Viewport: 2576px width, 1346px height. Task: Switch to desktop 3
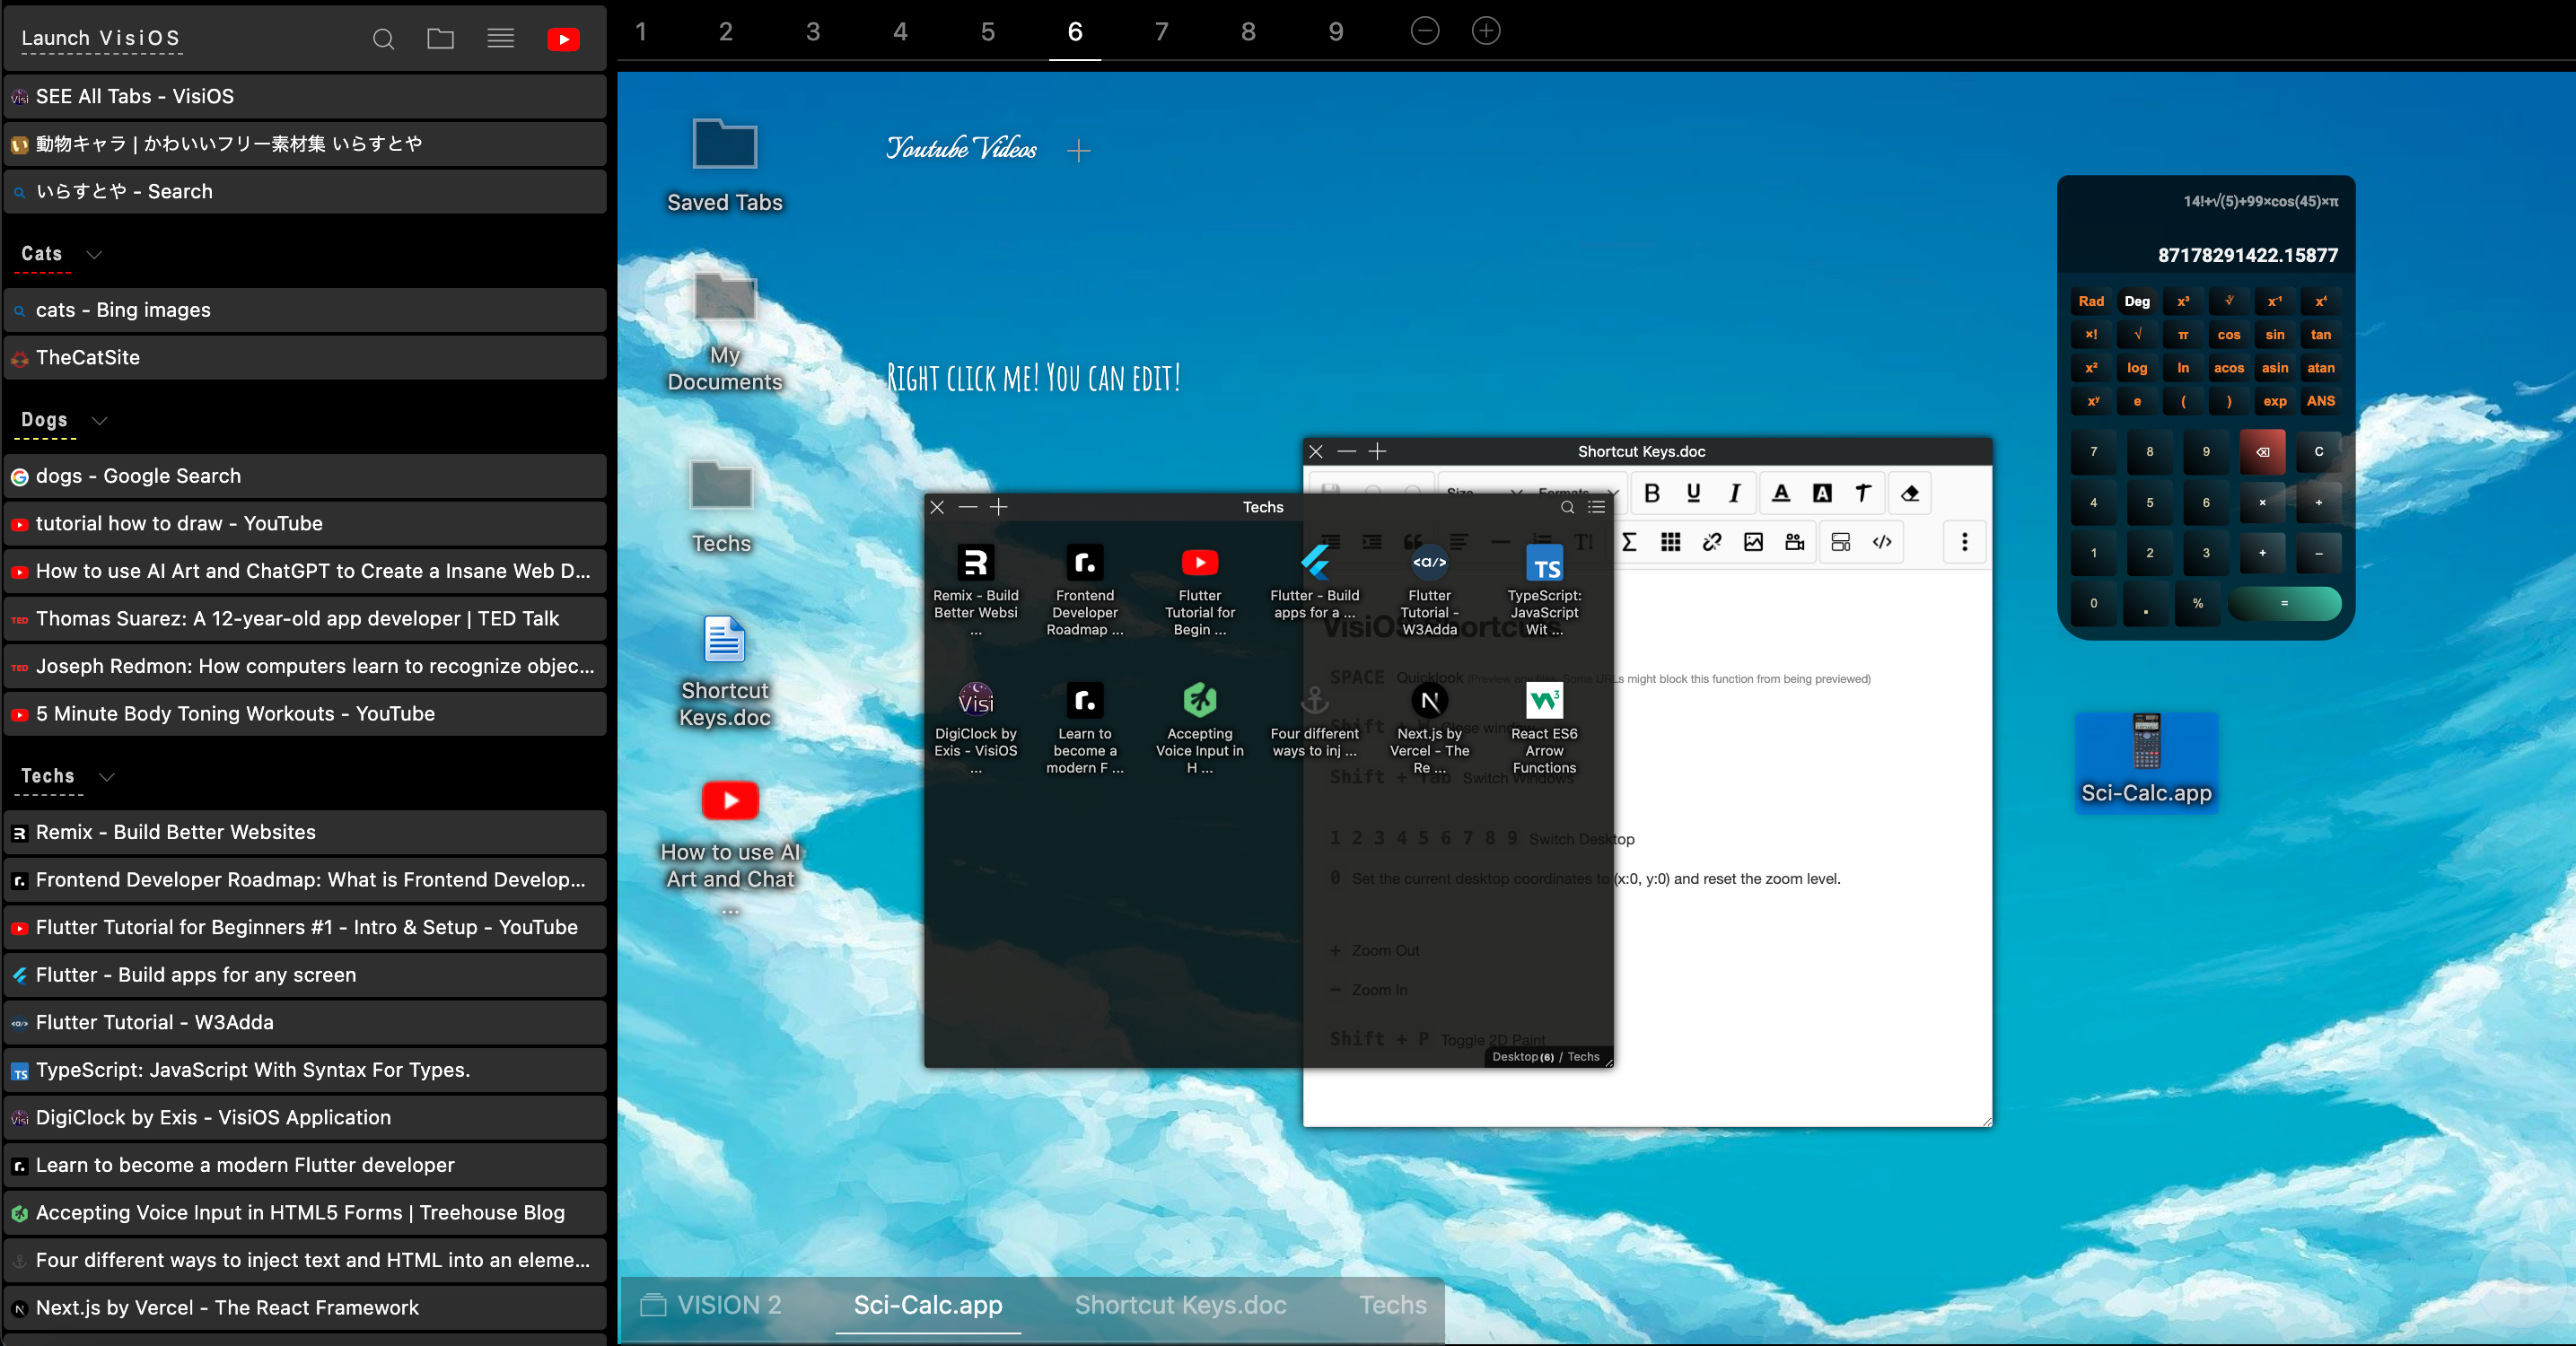coord(813,31)
